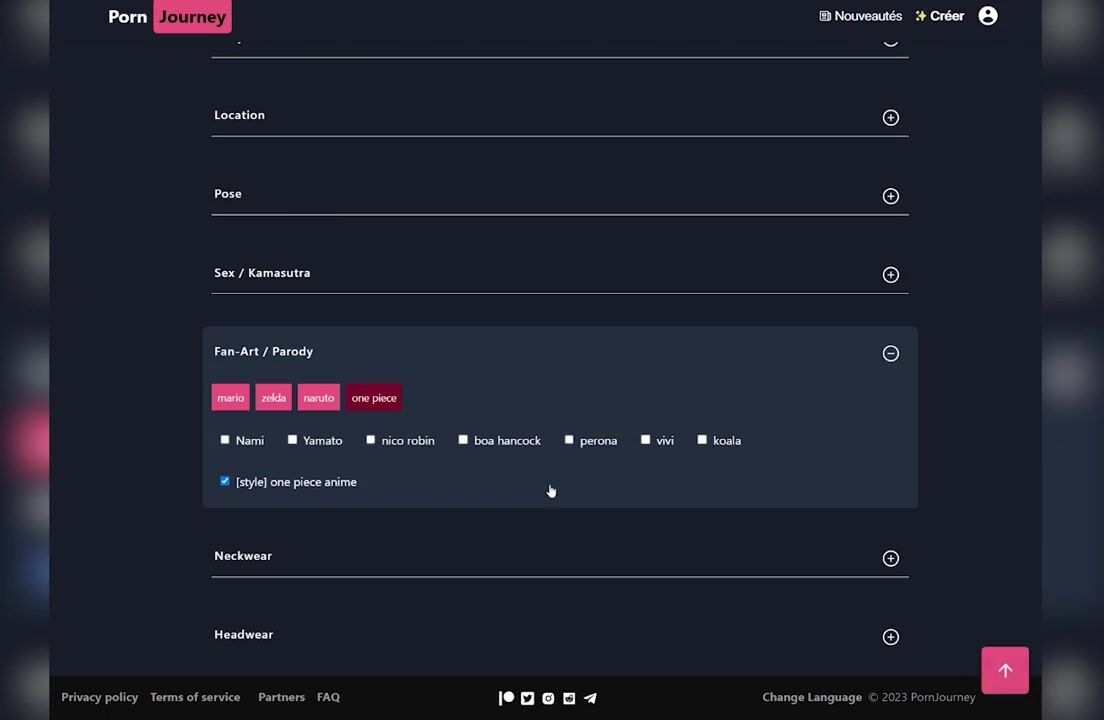Select the Créer menu item
This screenshot has height=720, width=1104.
tap(939, 16)
